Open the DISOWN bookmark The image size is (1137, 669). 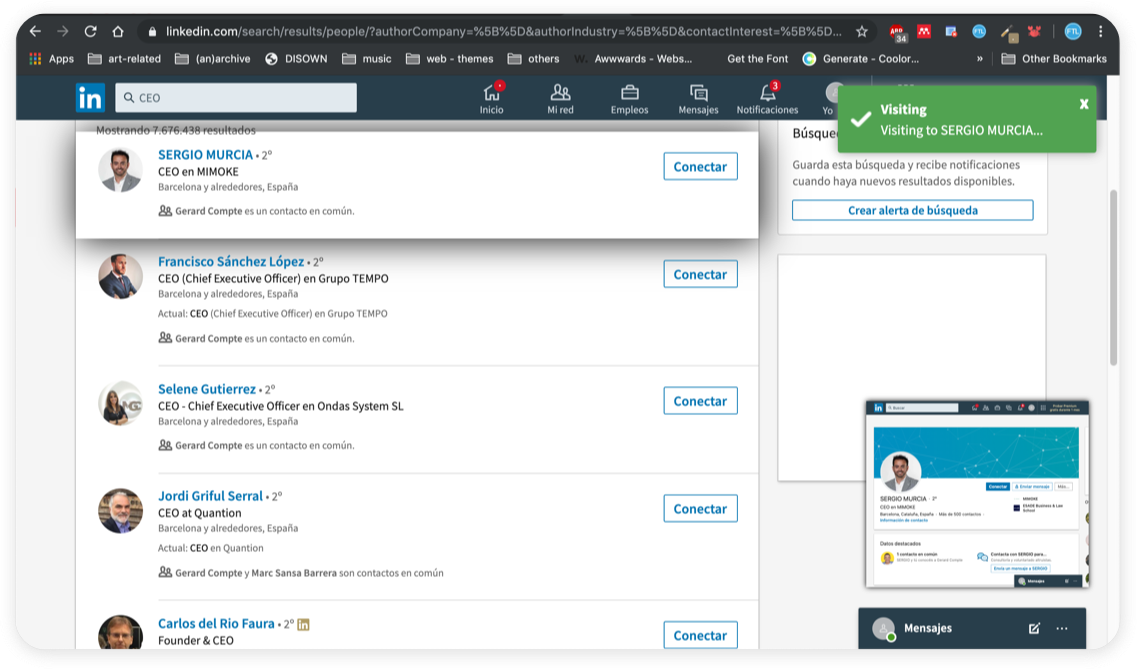pos(296,59)
